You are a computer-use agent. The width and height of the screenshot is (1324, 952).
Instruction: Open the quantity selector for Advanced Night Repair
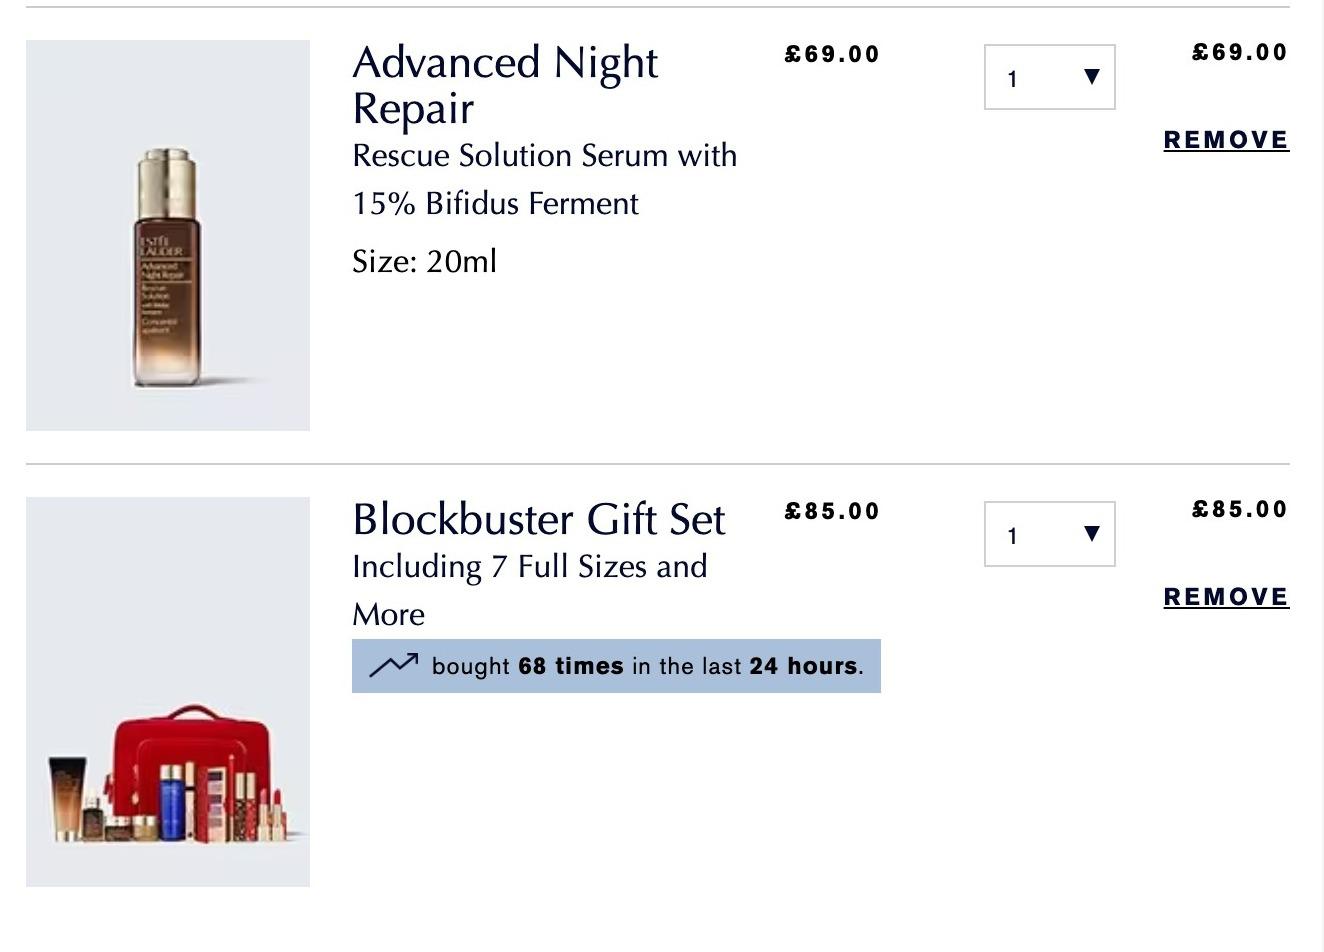pos(1050,77)
